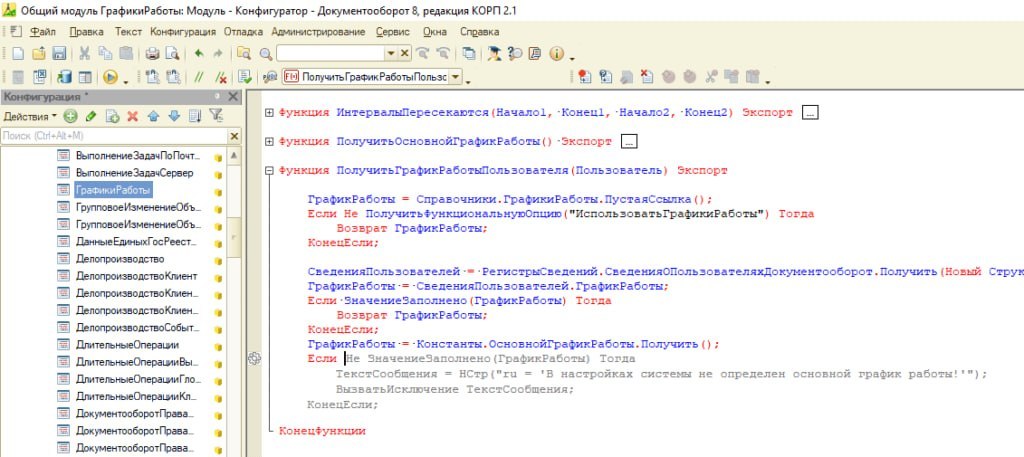Open the configuration tree filter funnel icon

point(216,116)
